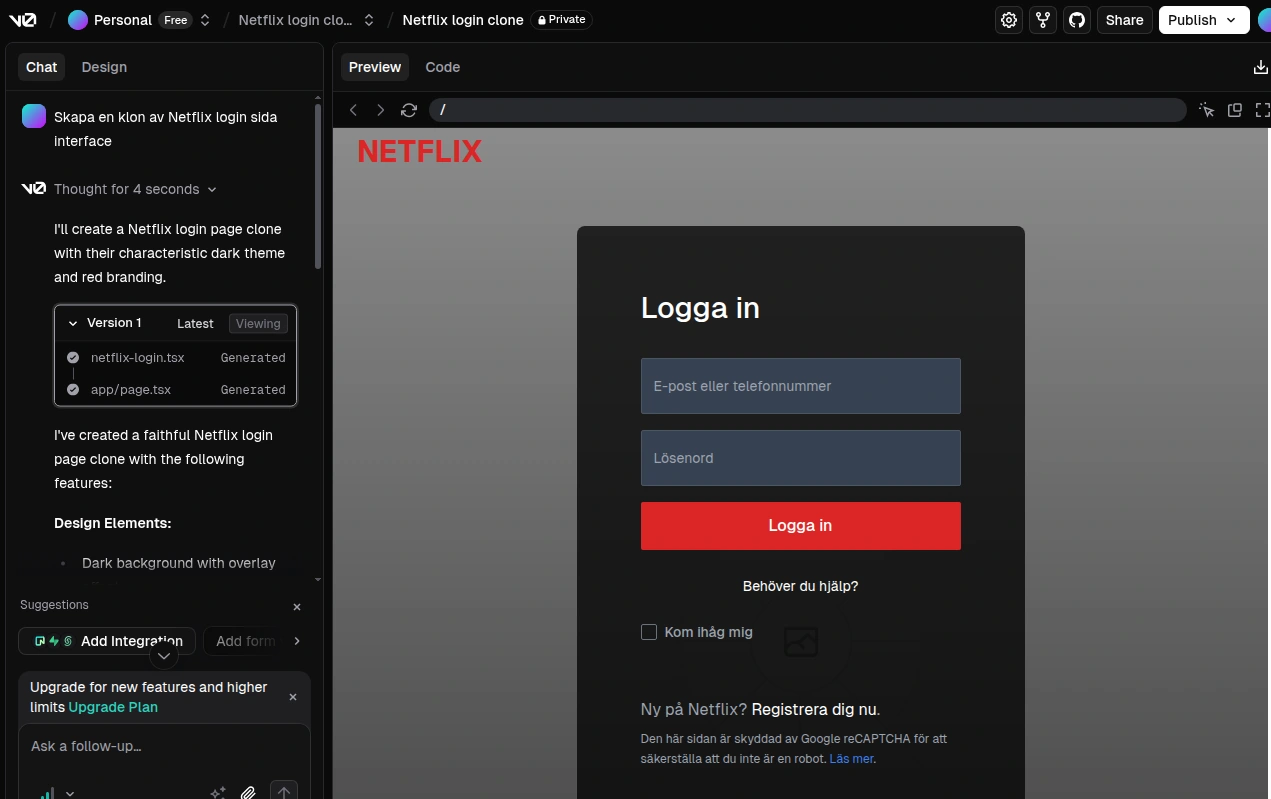
Task: Select the Preview tab
Action: [x=375, y=67]
